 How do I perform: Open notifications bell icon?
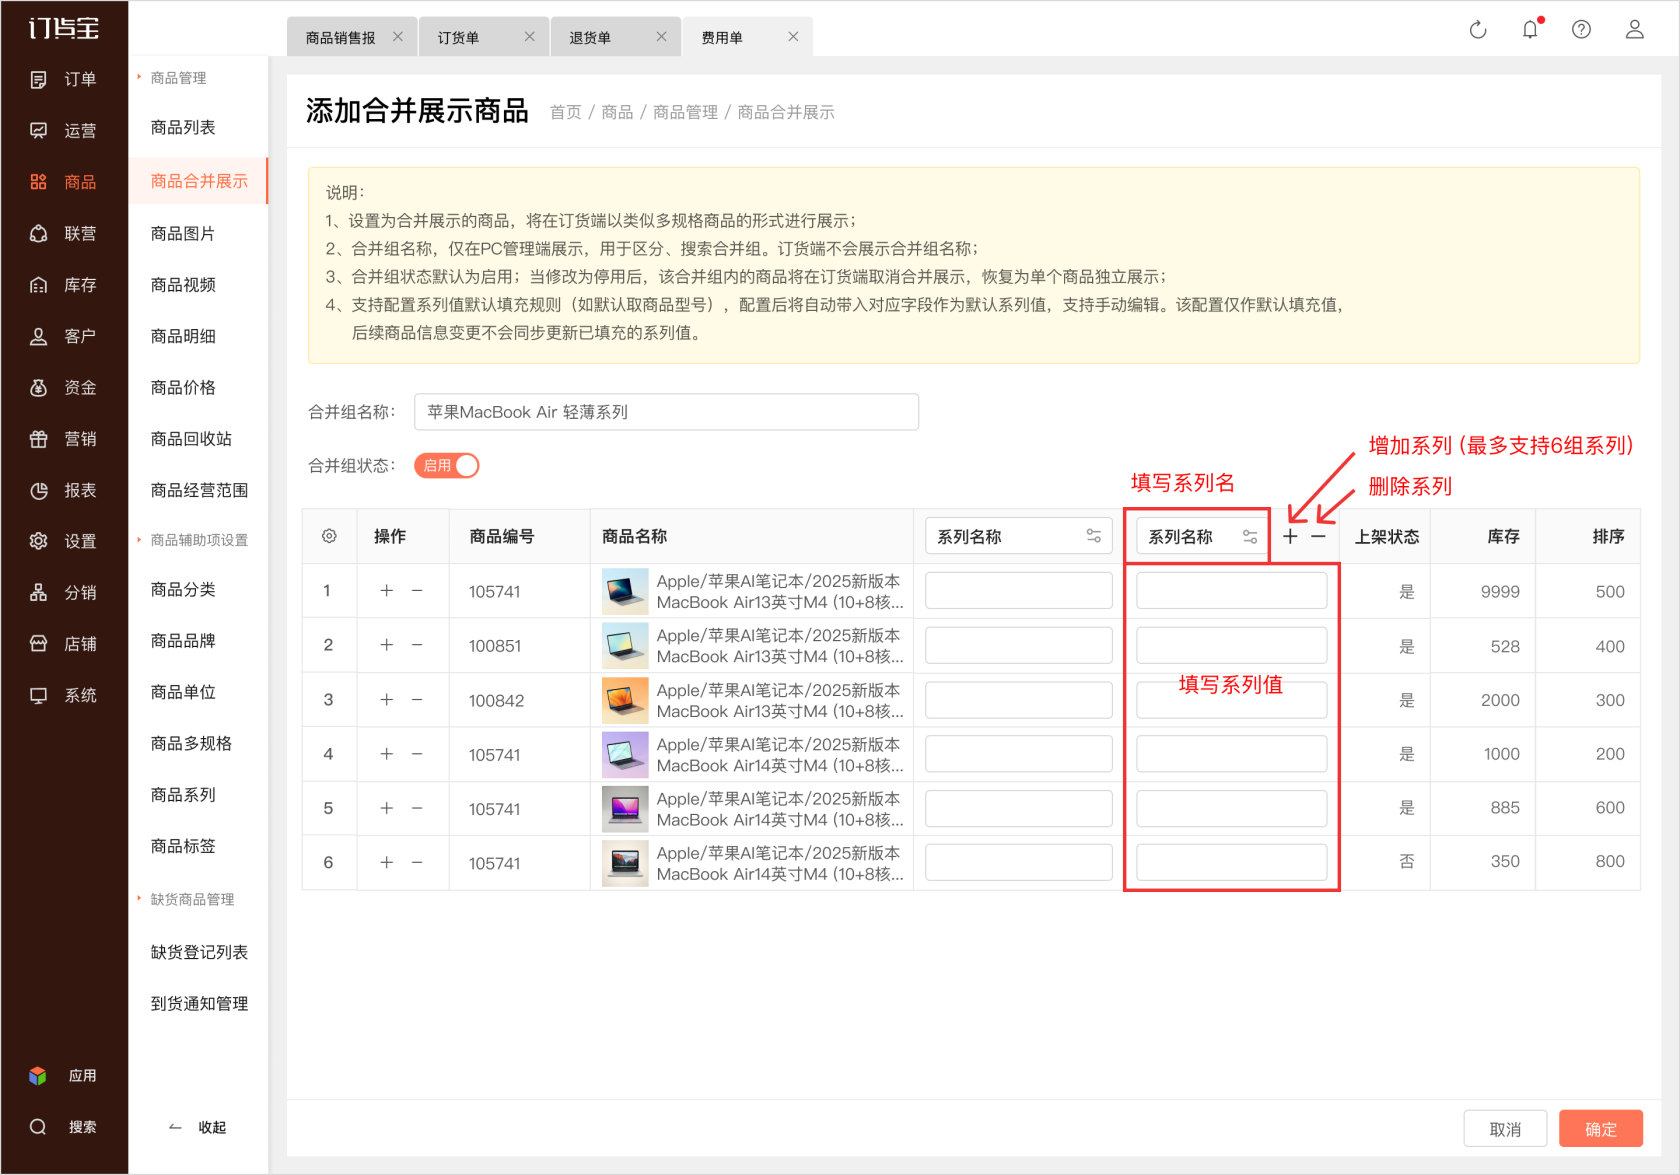tap(1530, 29)
